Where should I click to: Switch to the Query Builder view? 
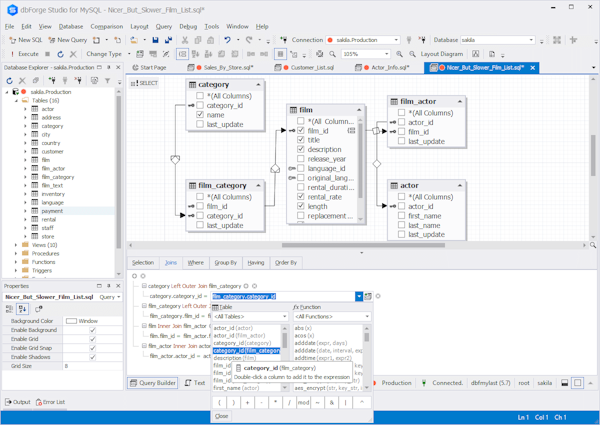click(153, 383)
